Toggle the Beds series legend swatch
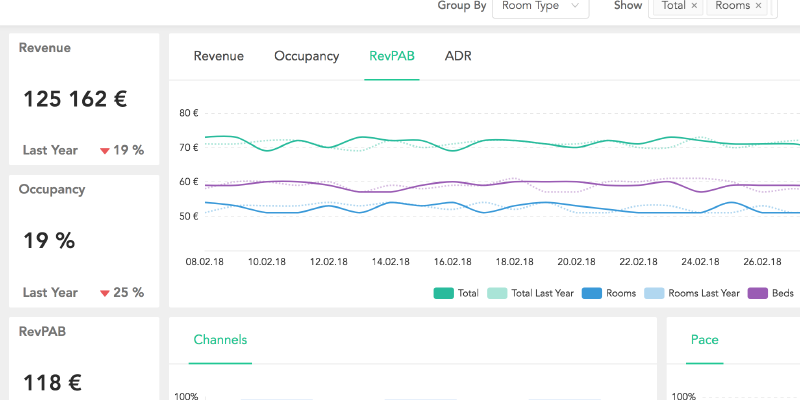Screen dimensions: 800x400 click(x=757, y=293)
